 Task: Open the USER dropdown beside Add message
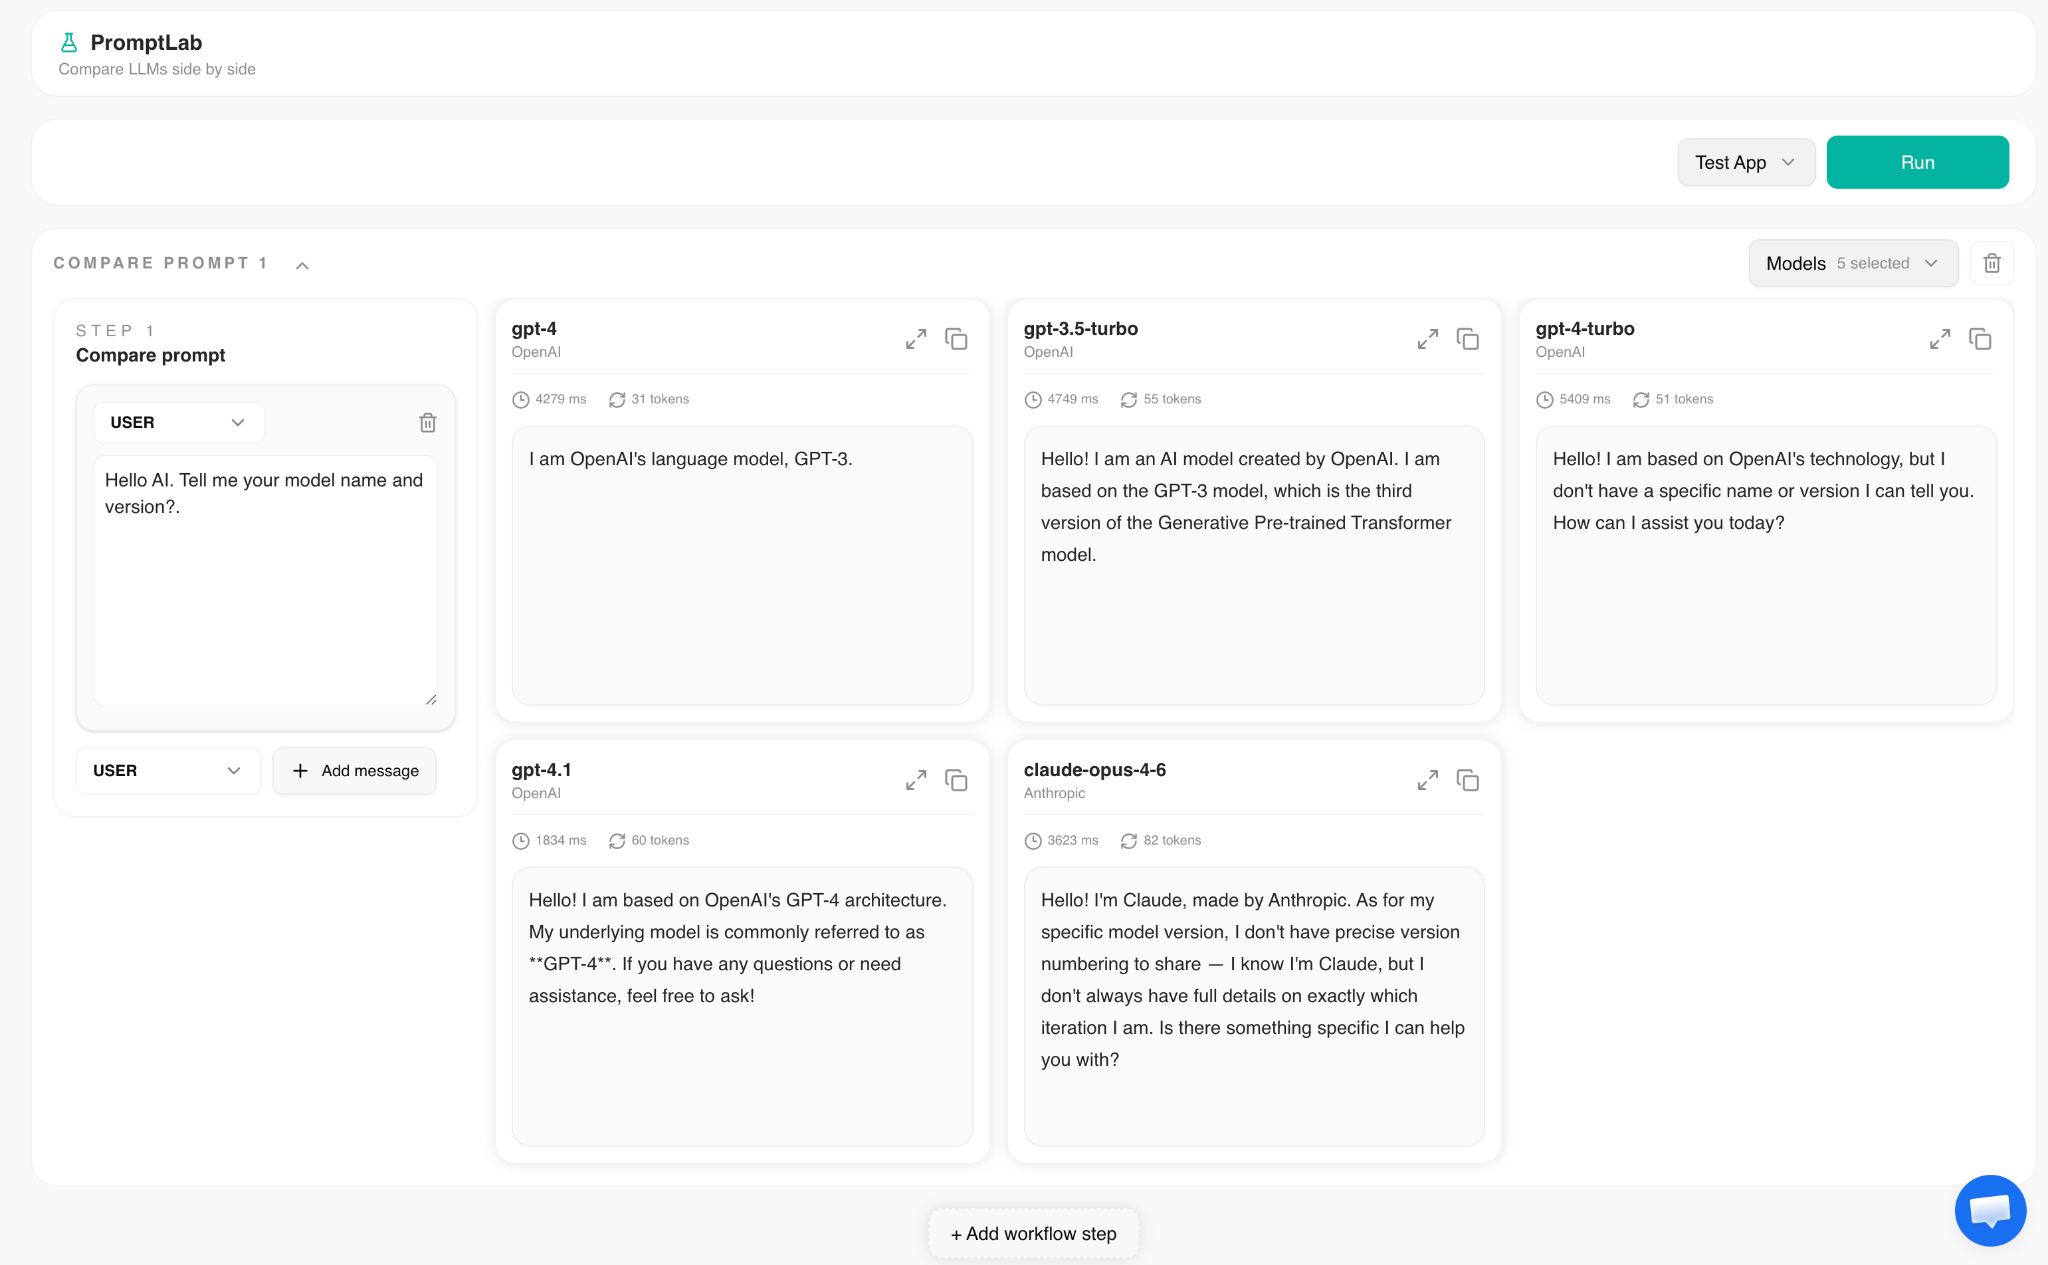coord(168,771)
